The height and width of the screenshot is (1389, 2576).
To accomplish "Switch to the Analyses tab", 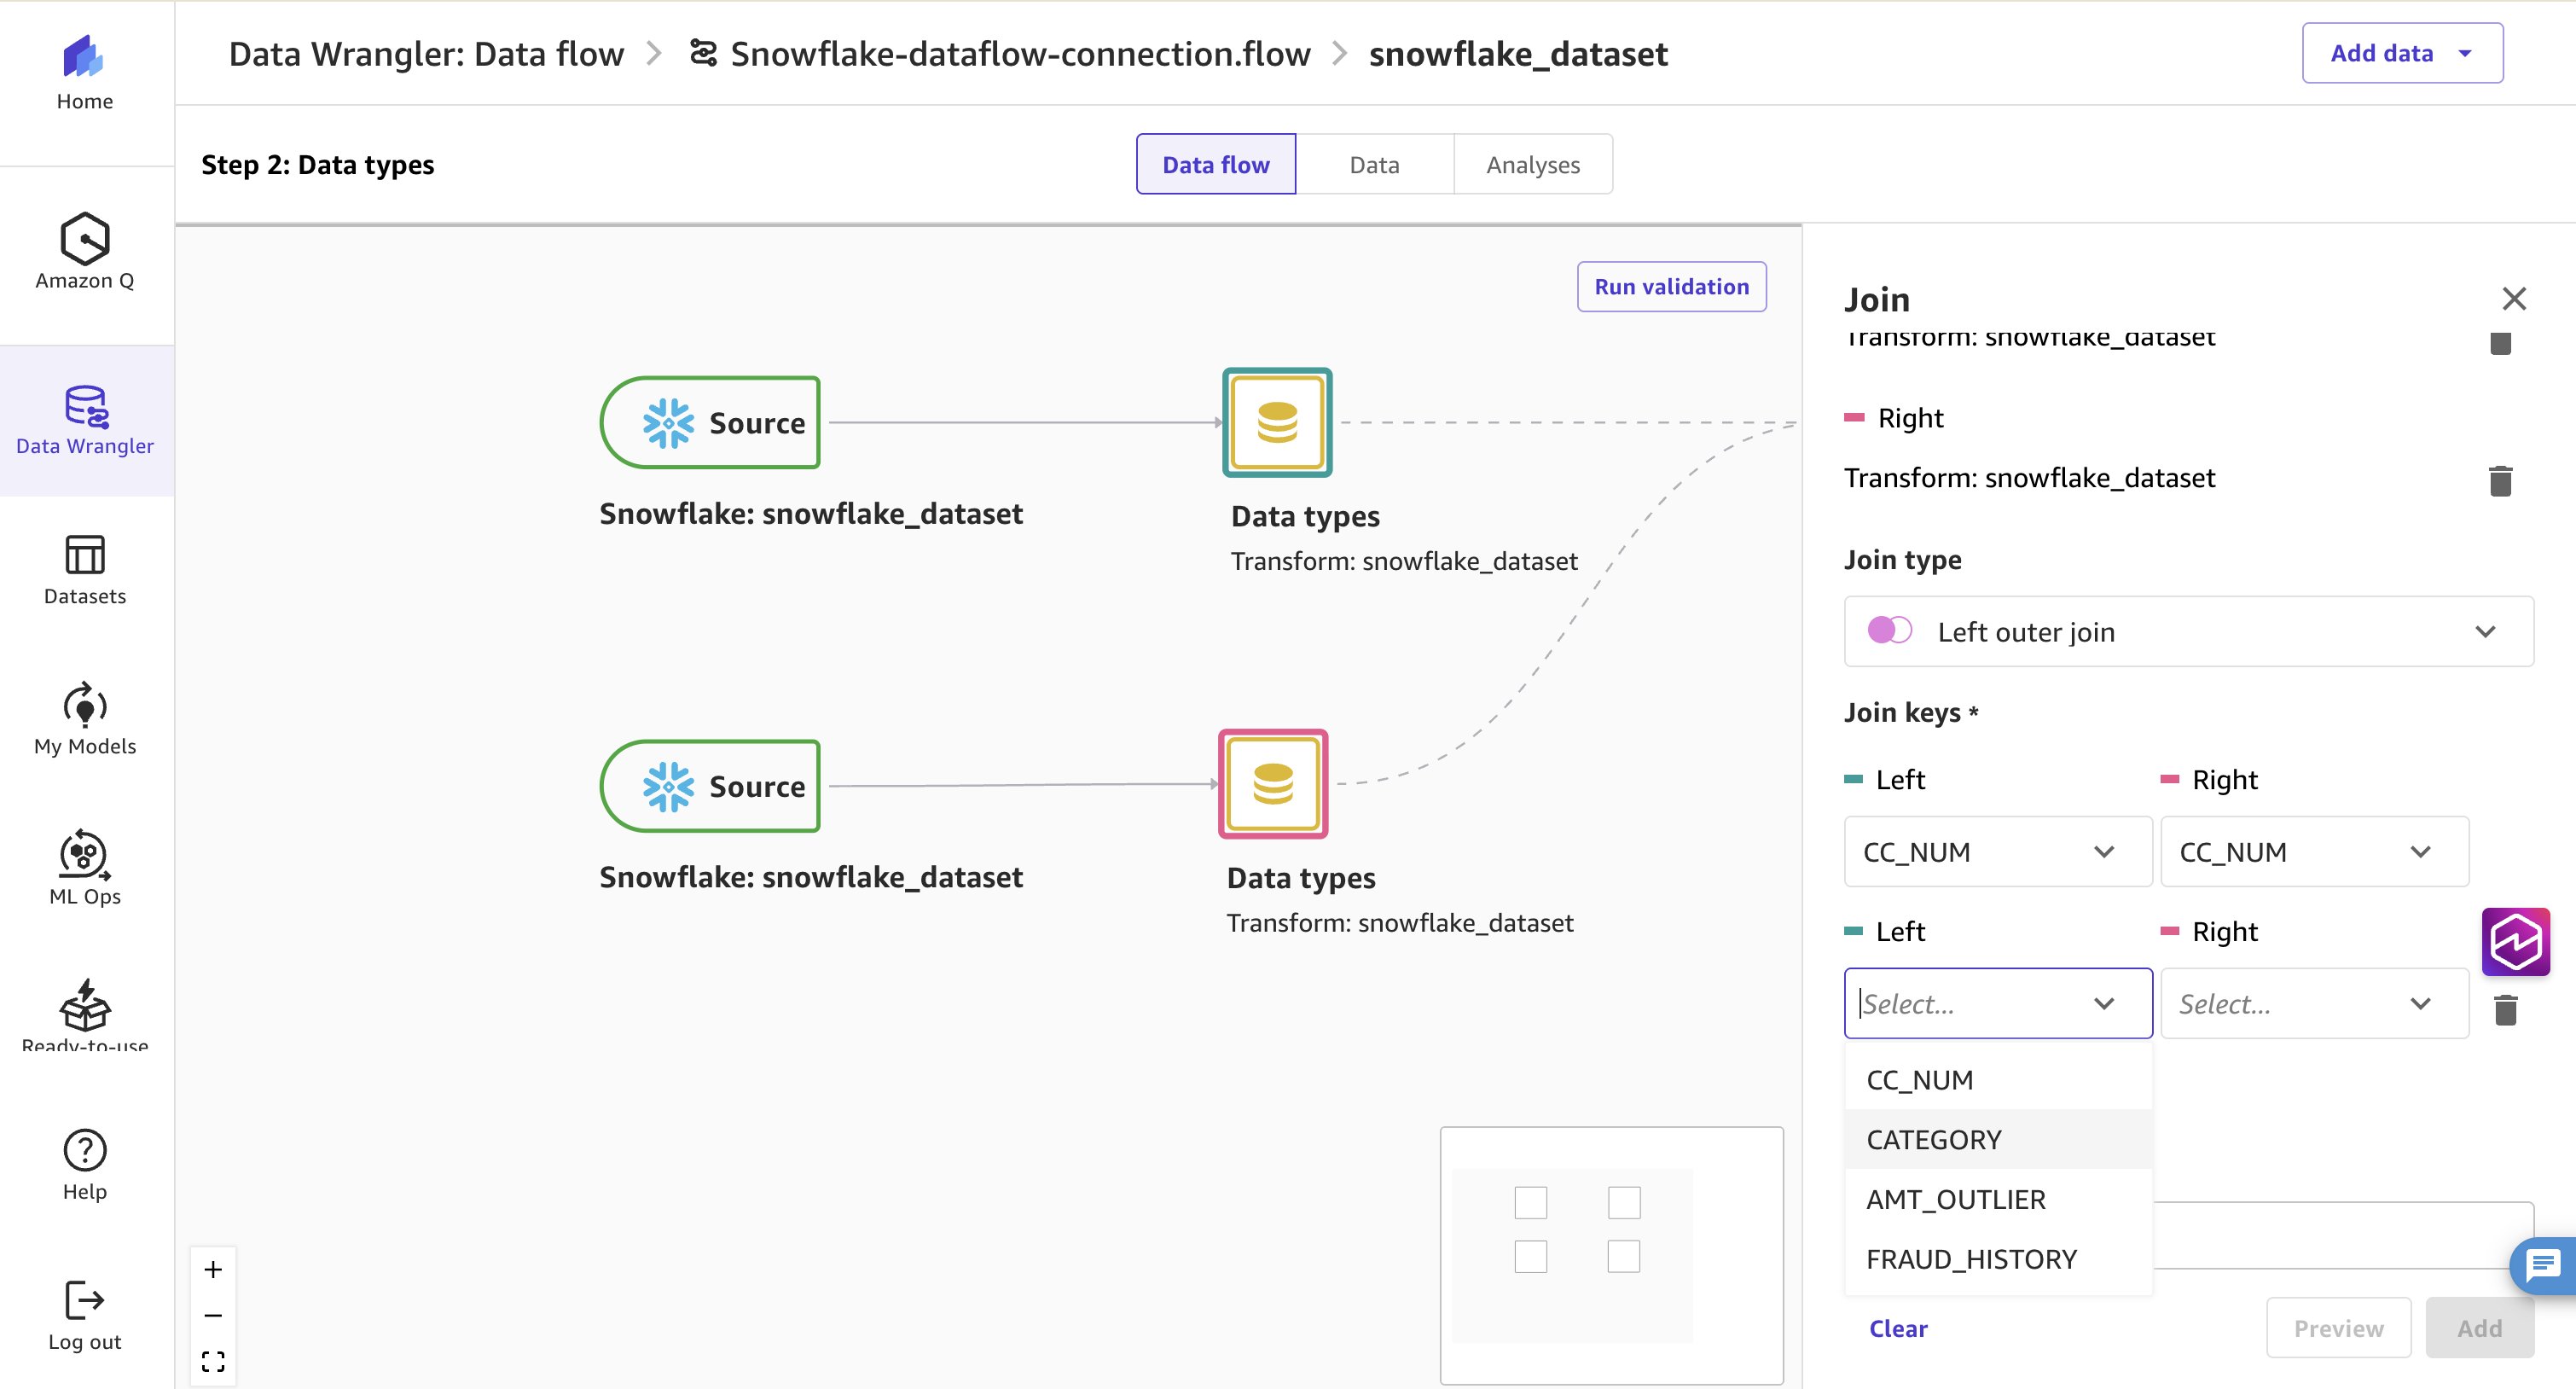I will 1532,164.
